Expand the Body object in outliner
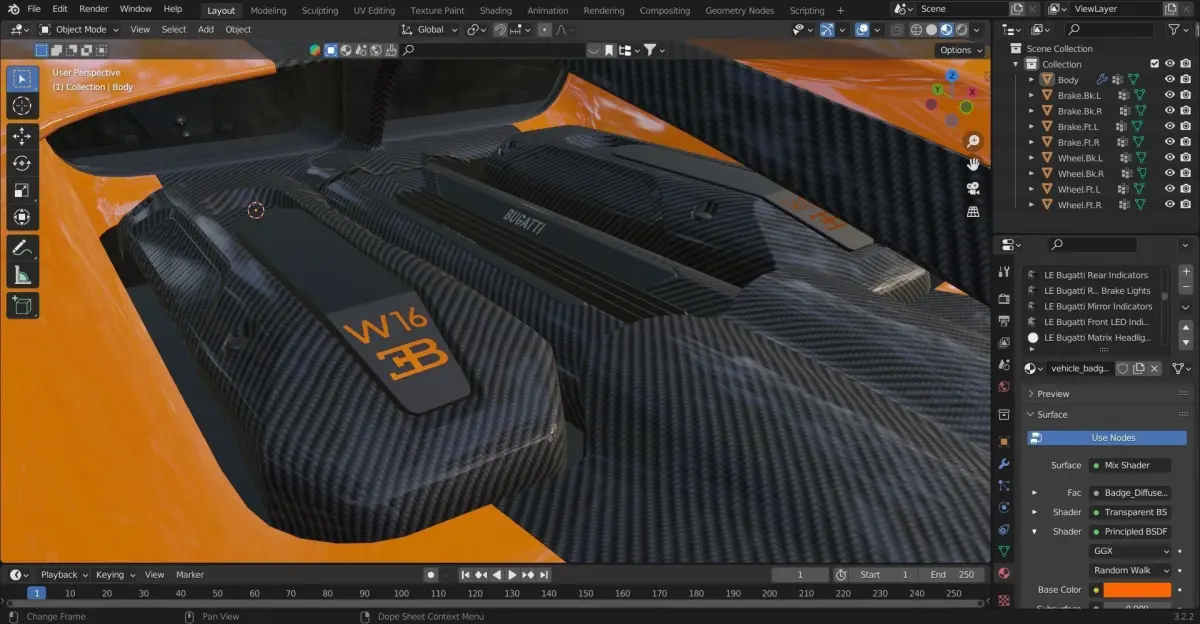Image resolution: width=1200 pixels, height=624 pixels. (x=1031, y=80)
